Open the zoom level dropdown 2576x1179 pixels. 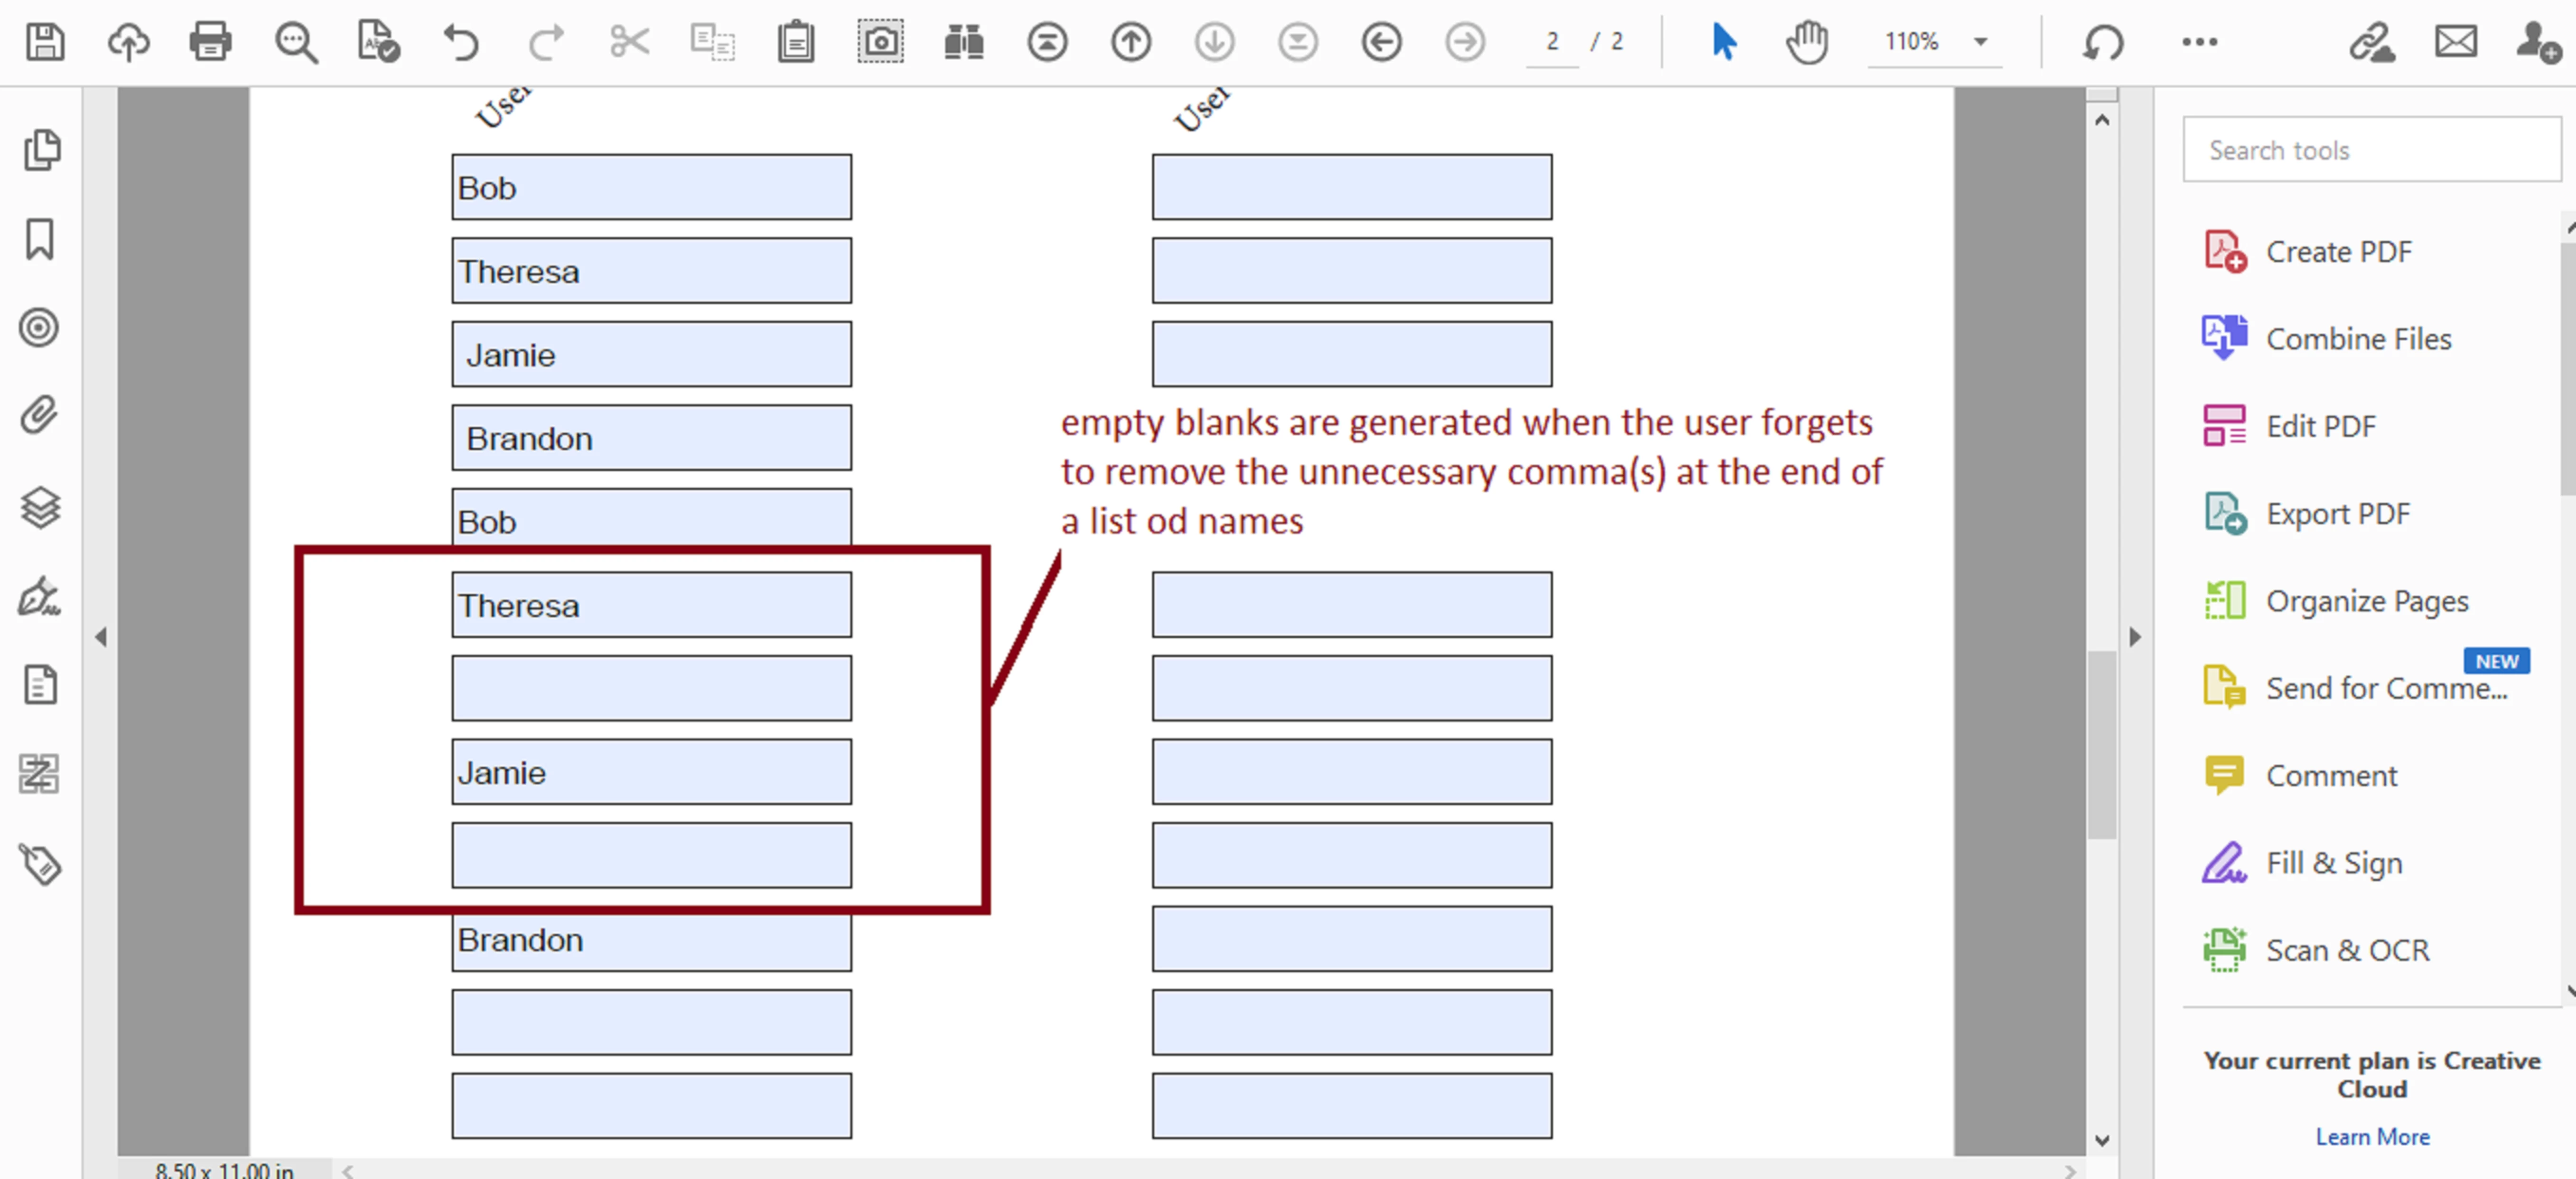(1980, 42)
